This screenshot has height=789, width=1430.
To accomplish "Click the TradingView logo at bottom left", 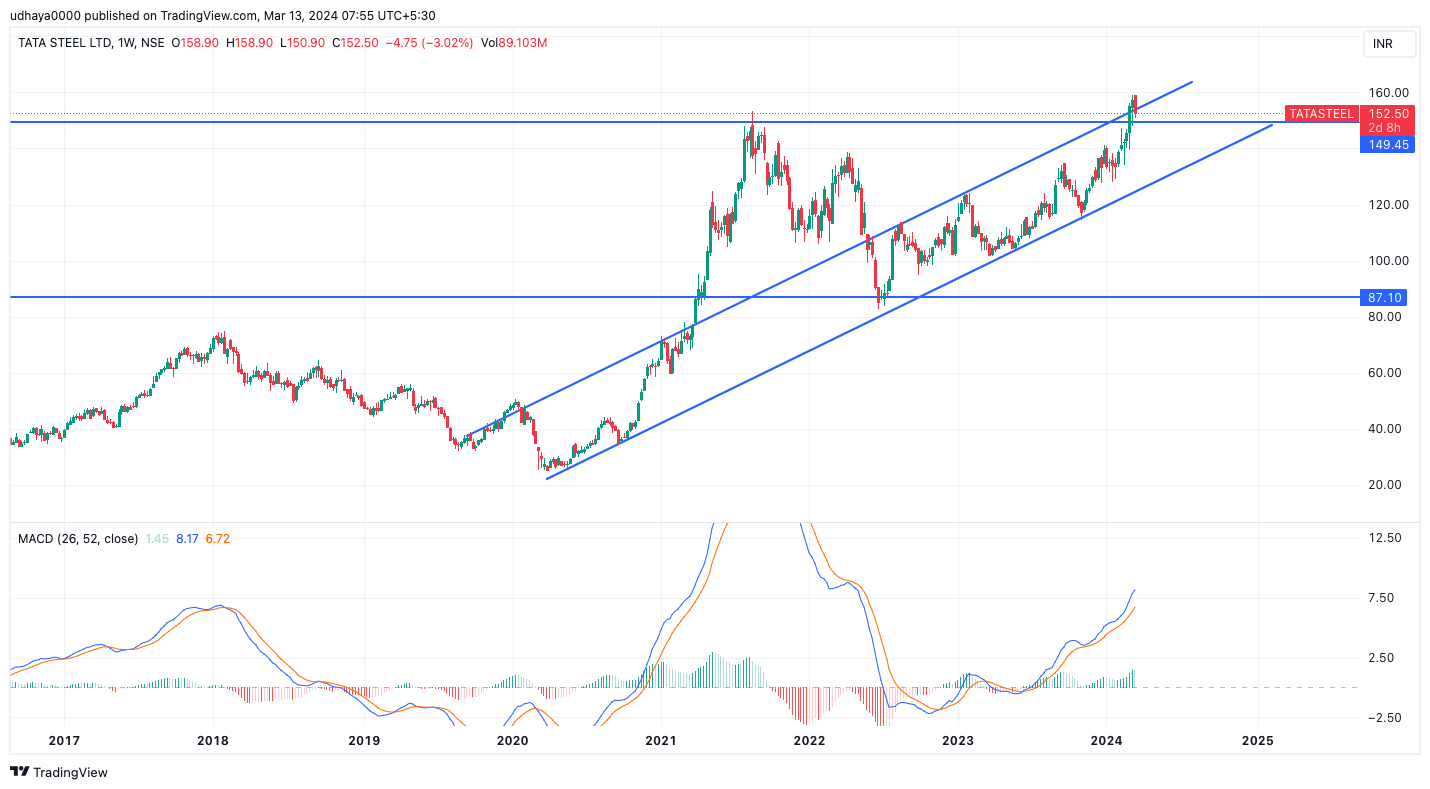I will pos(59,772).
